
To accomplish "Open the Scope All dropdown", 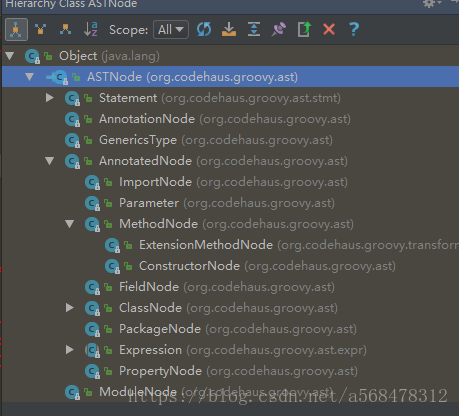I will point(171,30).
